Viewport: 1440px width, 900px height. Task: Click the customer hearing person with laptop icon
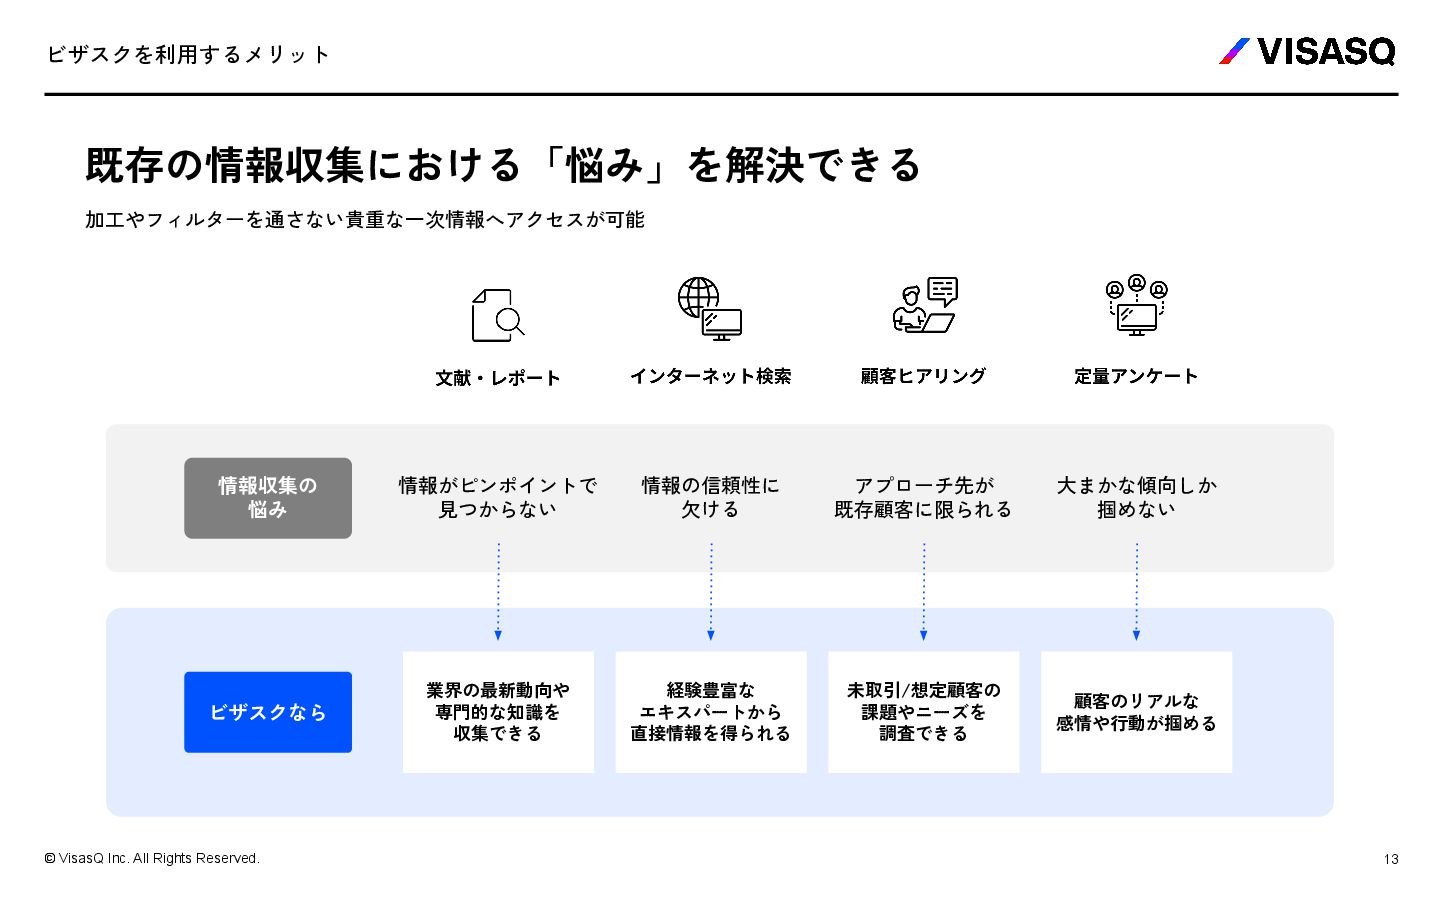coord(924,305)
